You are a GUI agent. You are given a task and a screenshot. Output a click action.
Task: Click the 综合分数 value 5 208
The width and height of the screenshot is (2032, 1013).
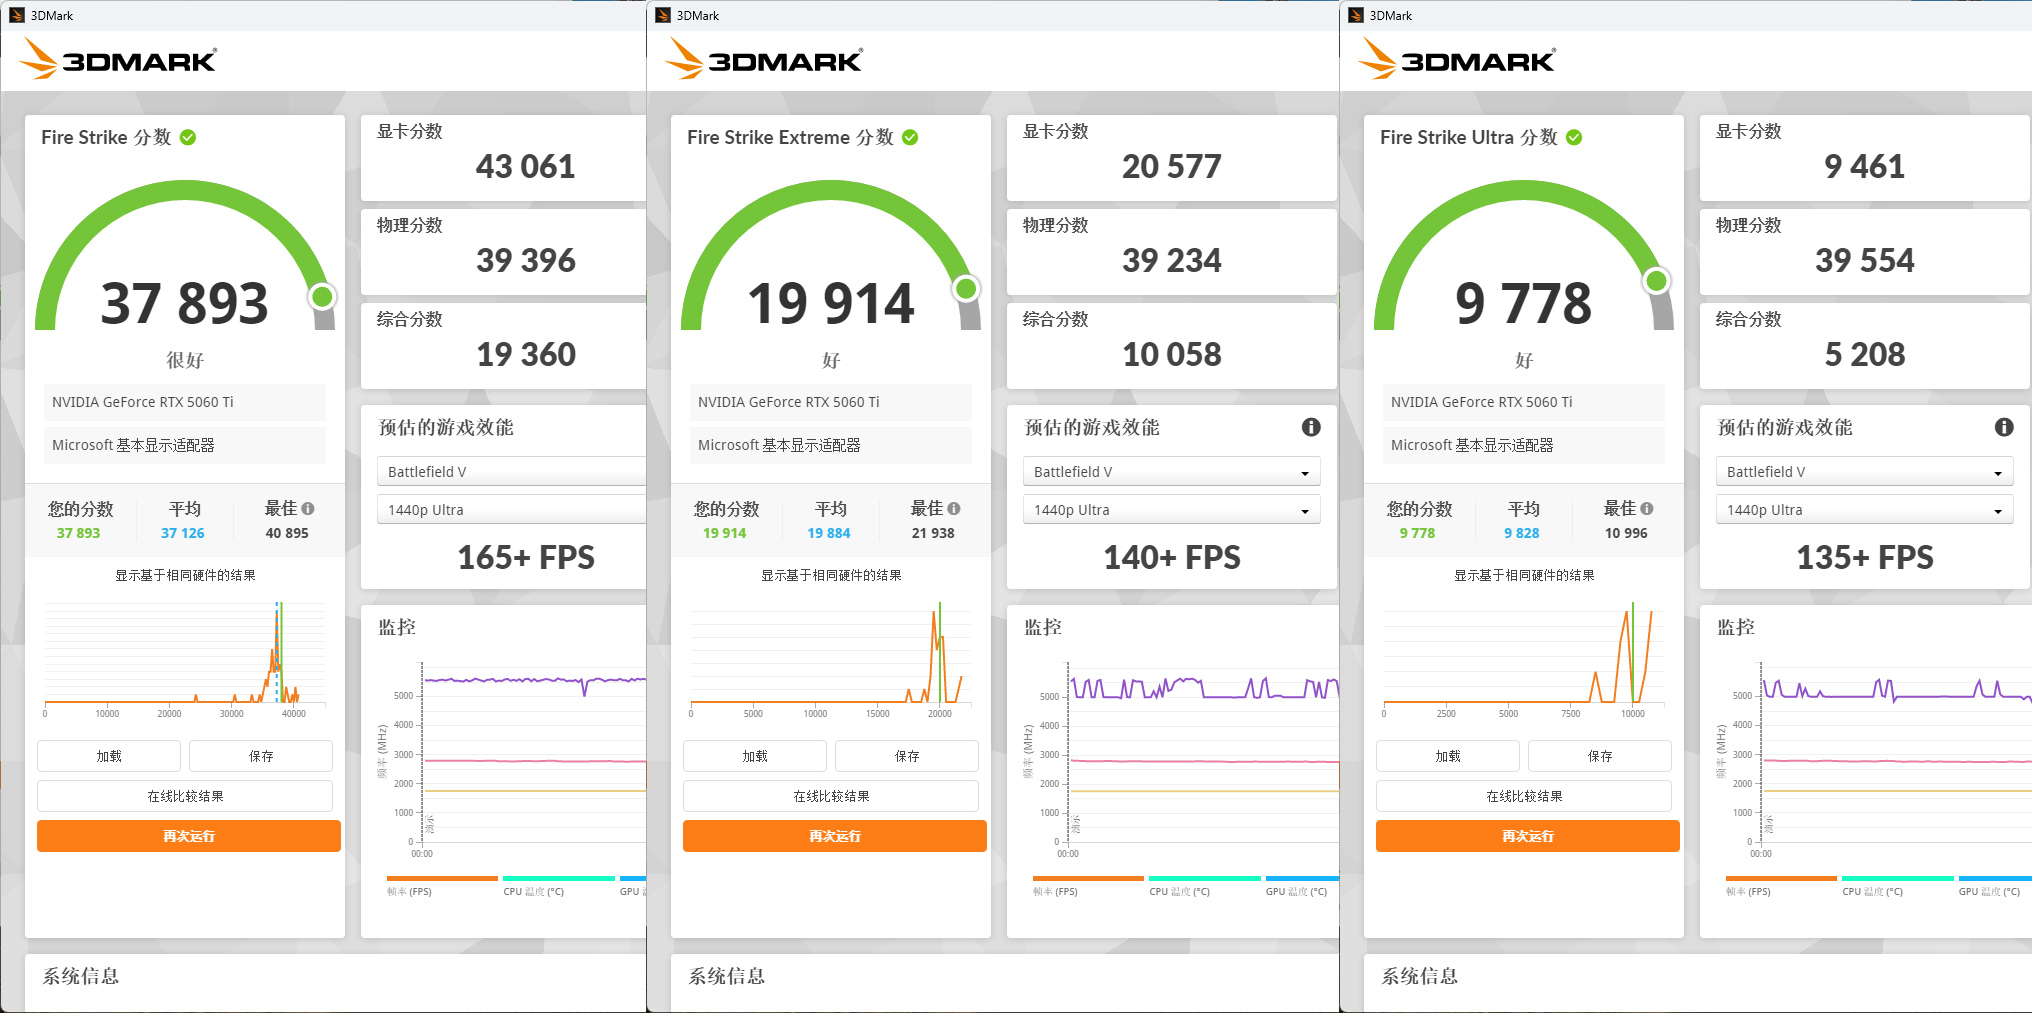pyautogui.click(x=1865, y=354)
